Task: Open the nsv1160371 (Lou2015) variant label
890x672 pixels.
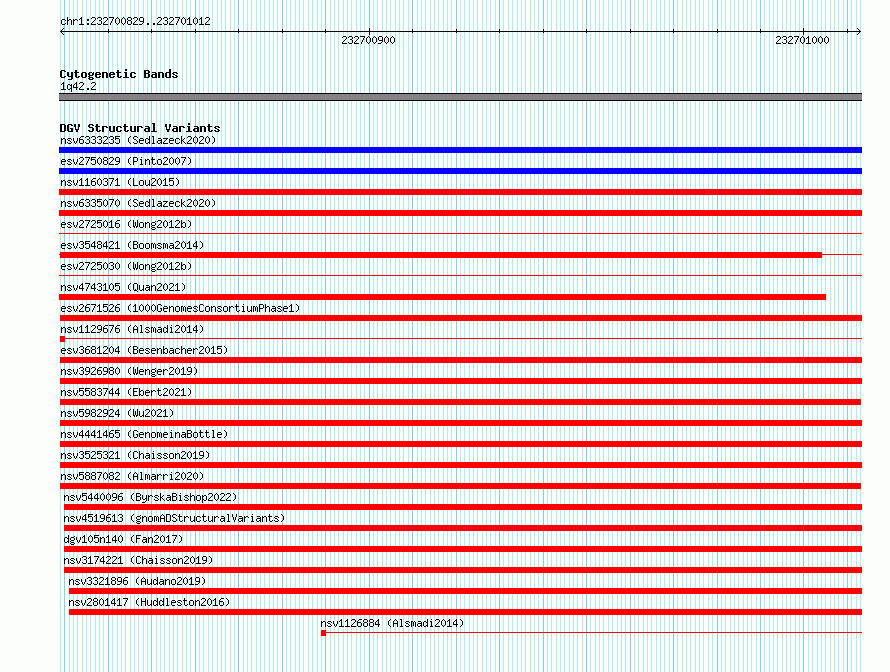Action: pos(120,182)
